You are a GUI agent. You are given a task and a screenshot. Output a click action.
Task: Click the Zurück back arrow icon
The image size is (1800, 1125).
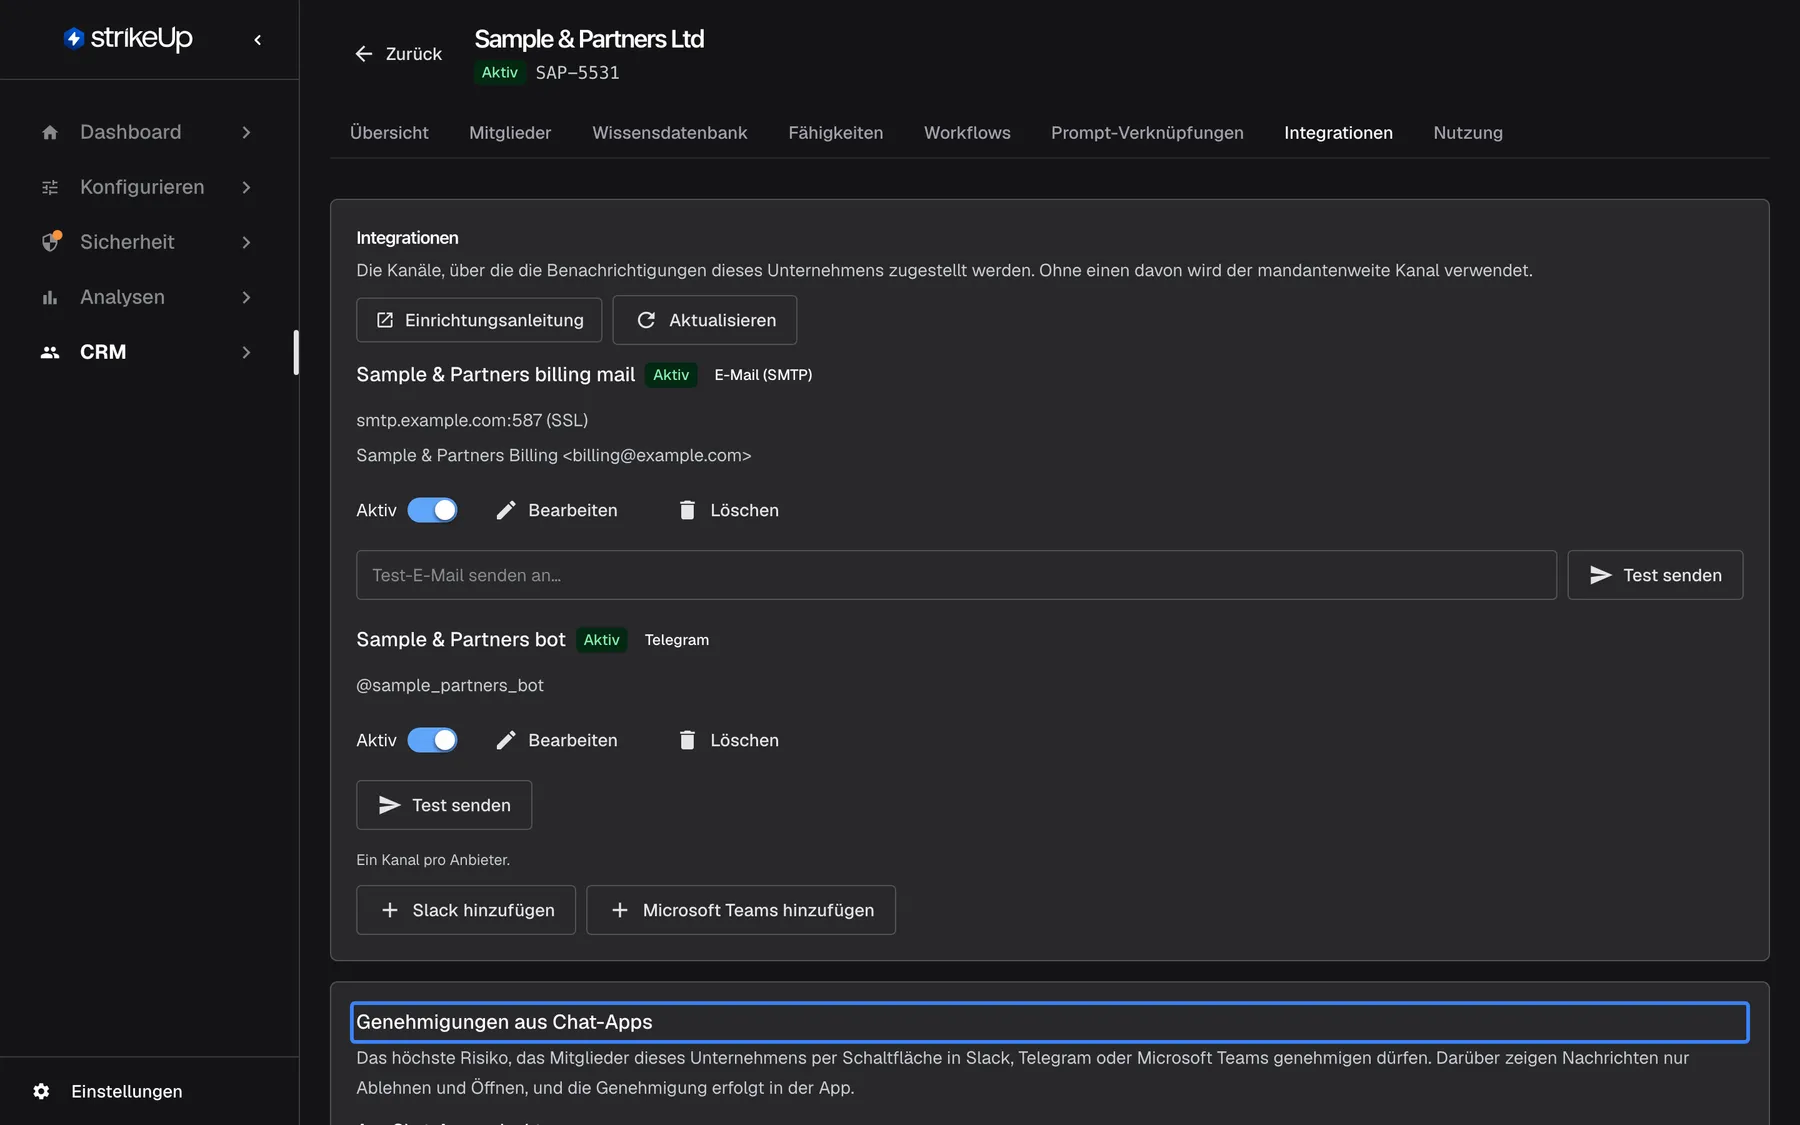364,54
